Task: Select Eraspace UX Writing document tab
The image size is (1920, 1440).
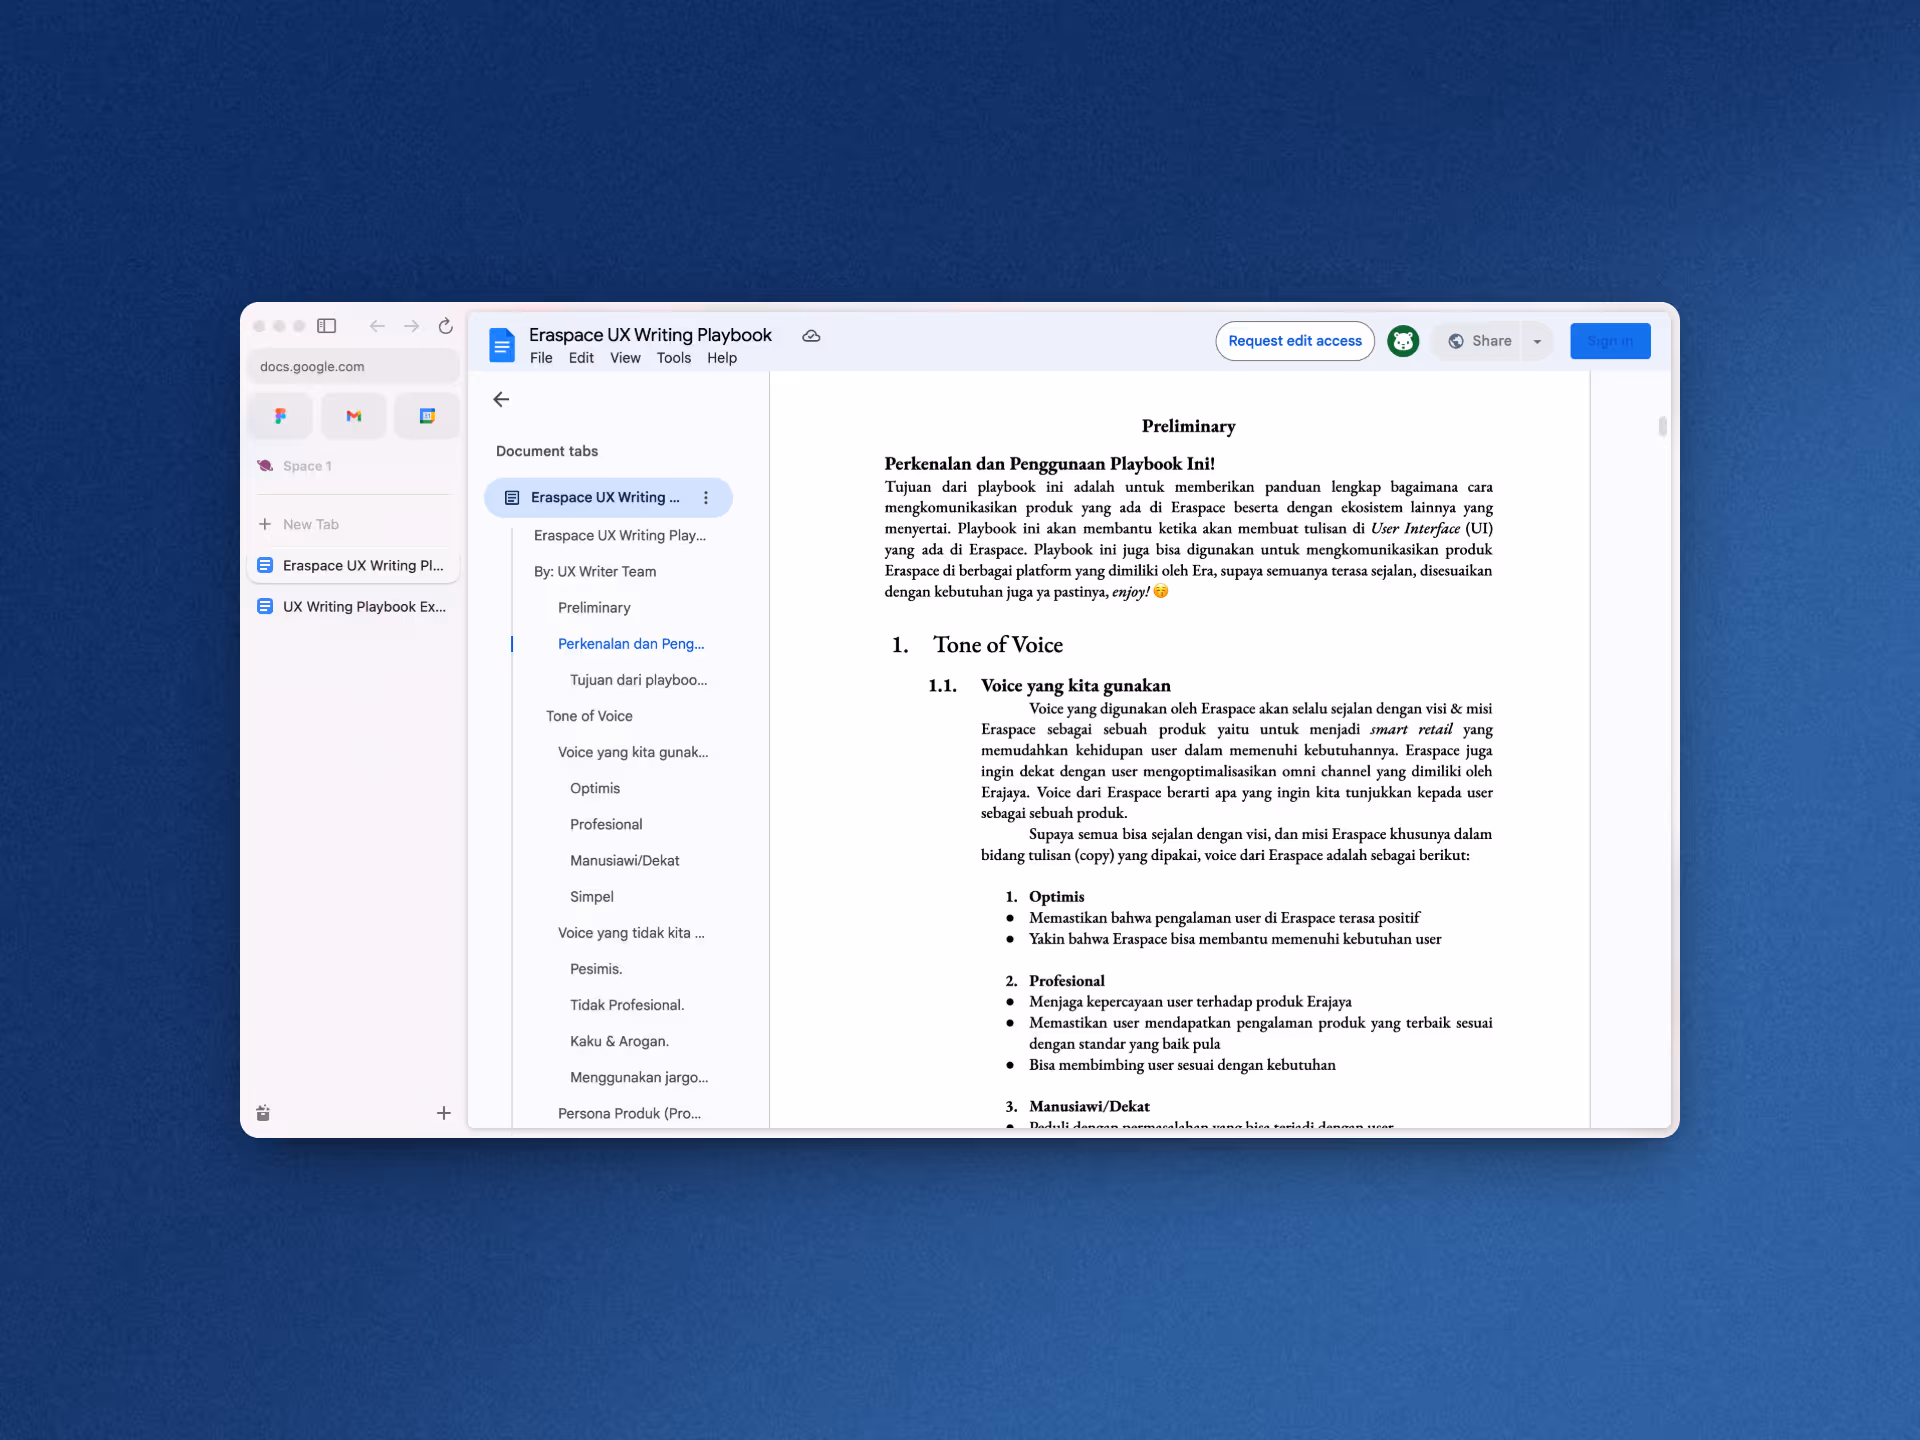Action: [x=608, y=498]
